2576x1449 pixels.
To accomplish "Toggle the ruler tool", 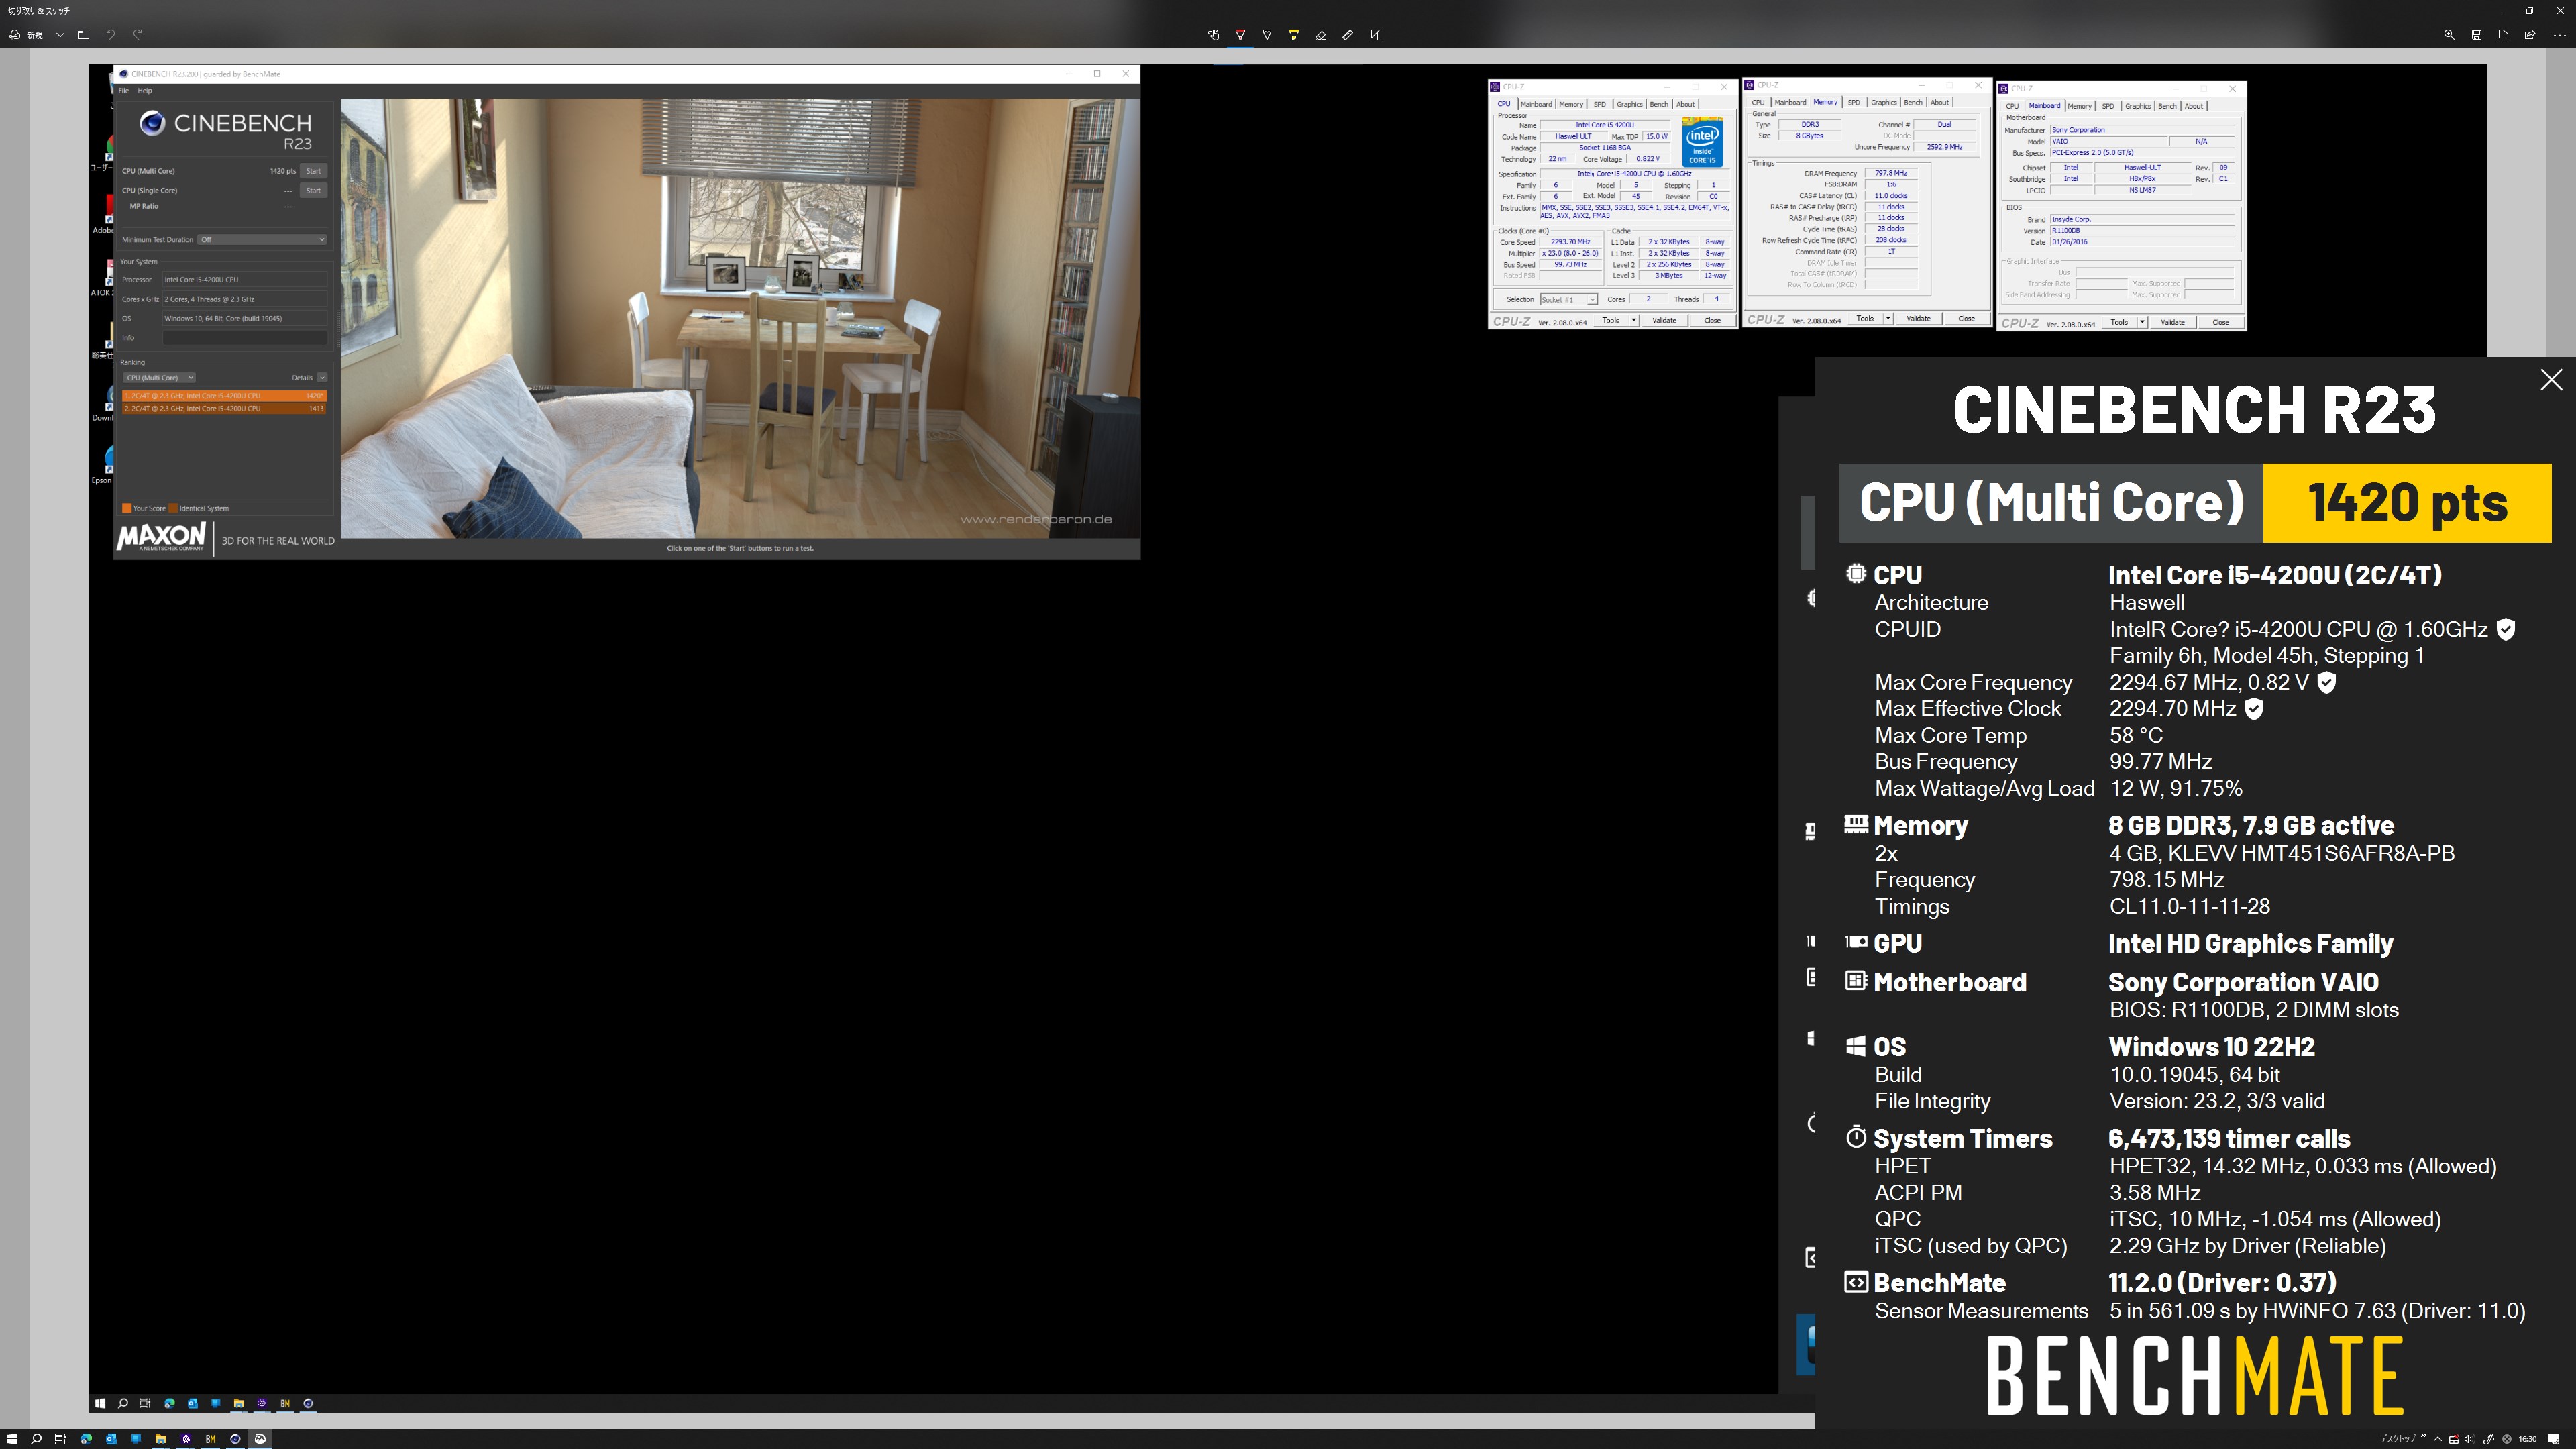I will pyautogui.click(x=1348, y=35).
